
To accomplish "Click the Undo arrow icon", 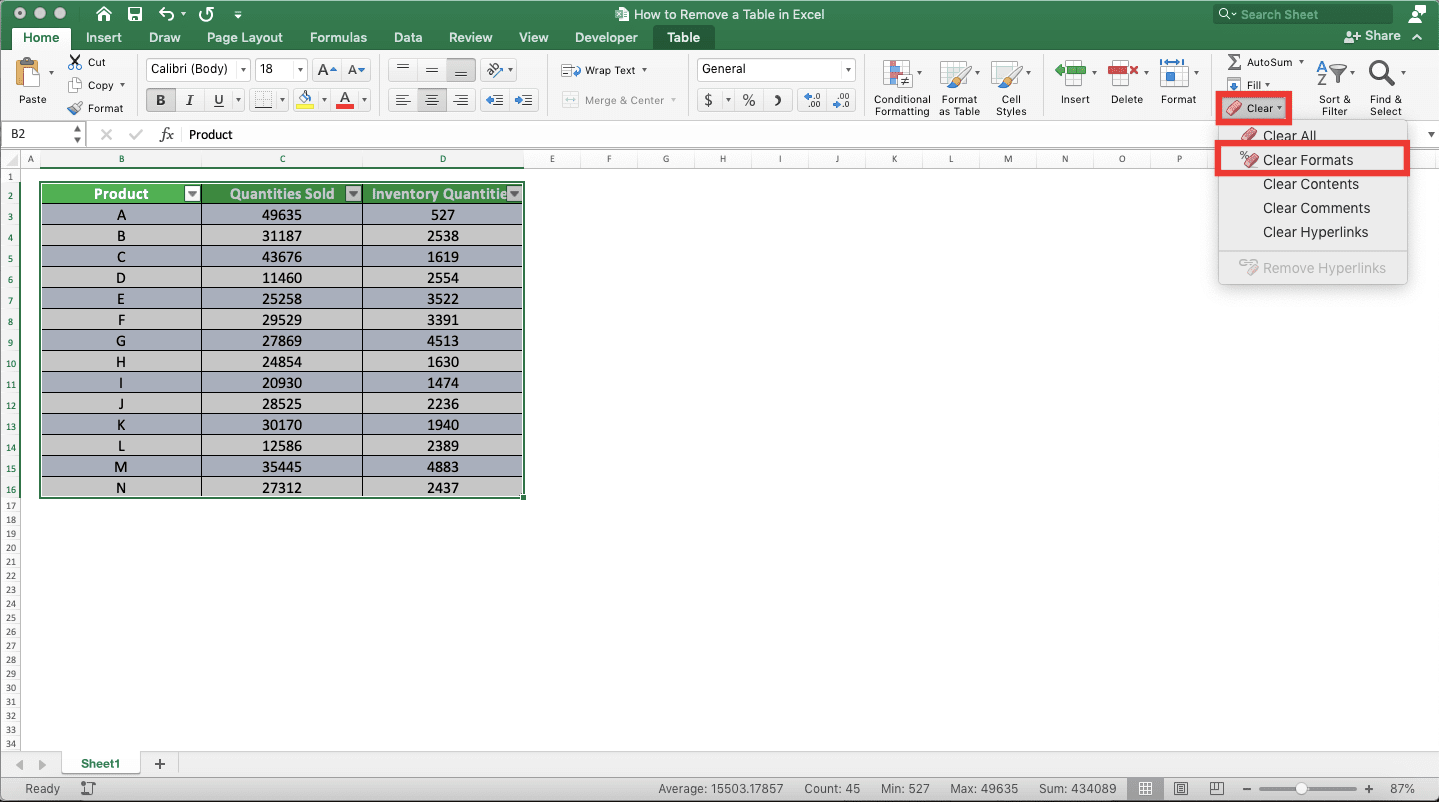I will click(166, 14).
